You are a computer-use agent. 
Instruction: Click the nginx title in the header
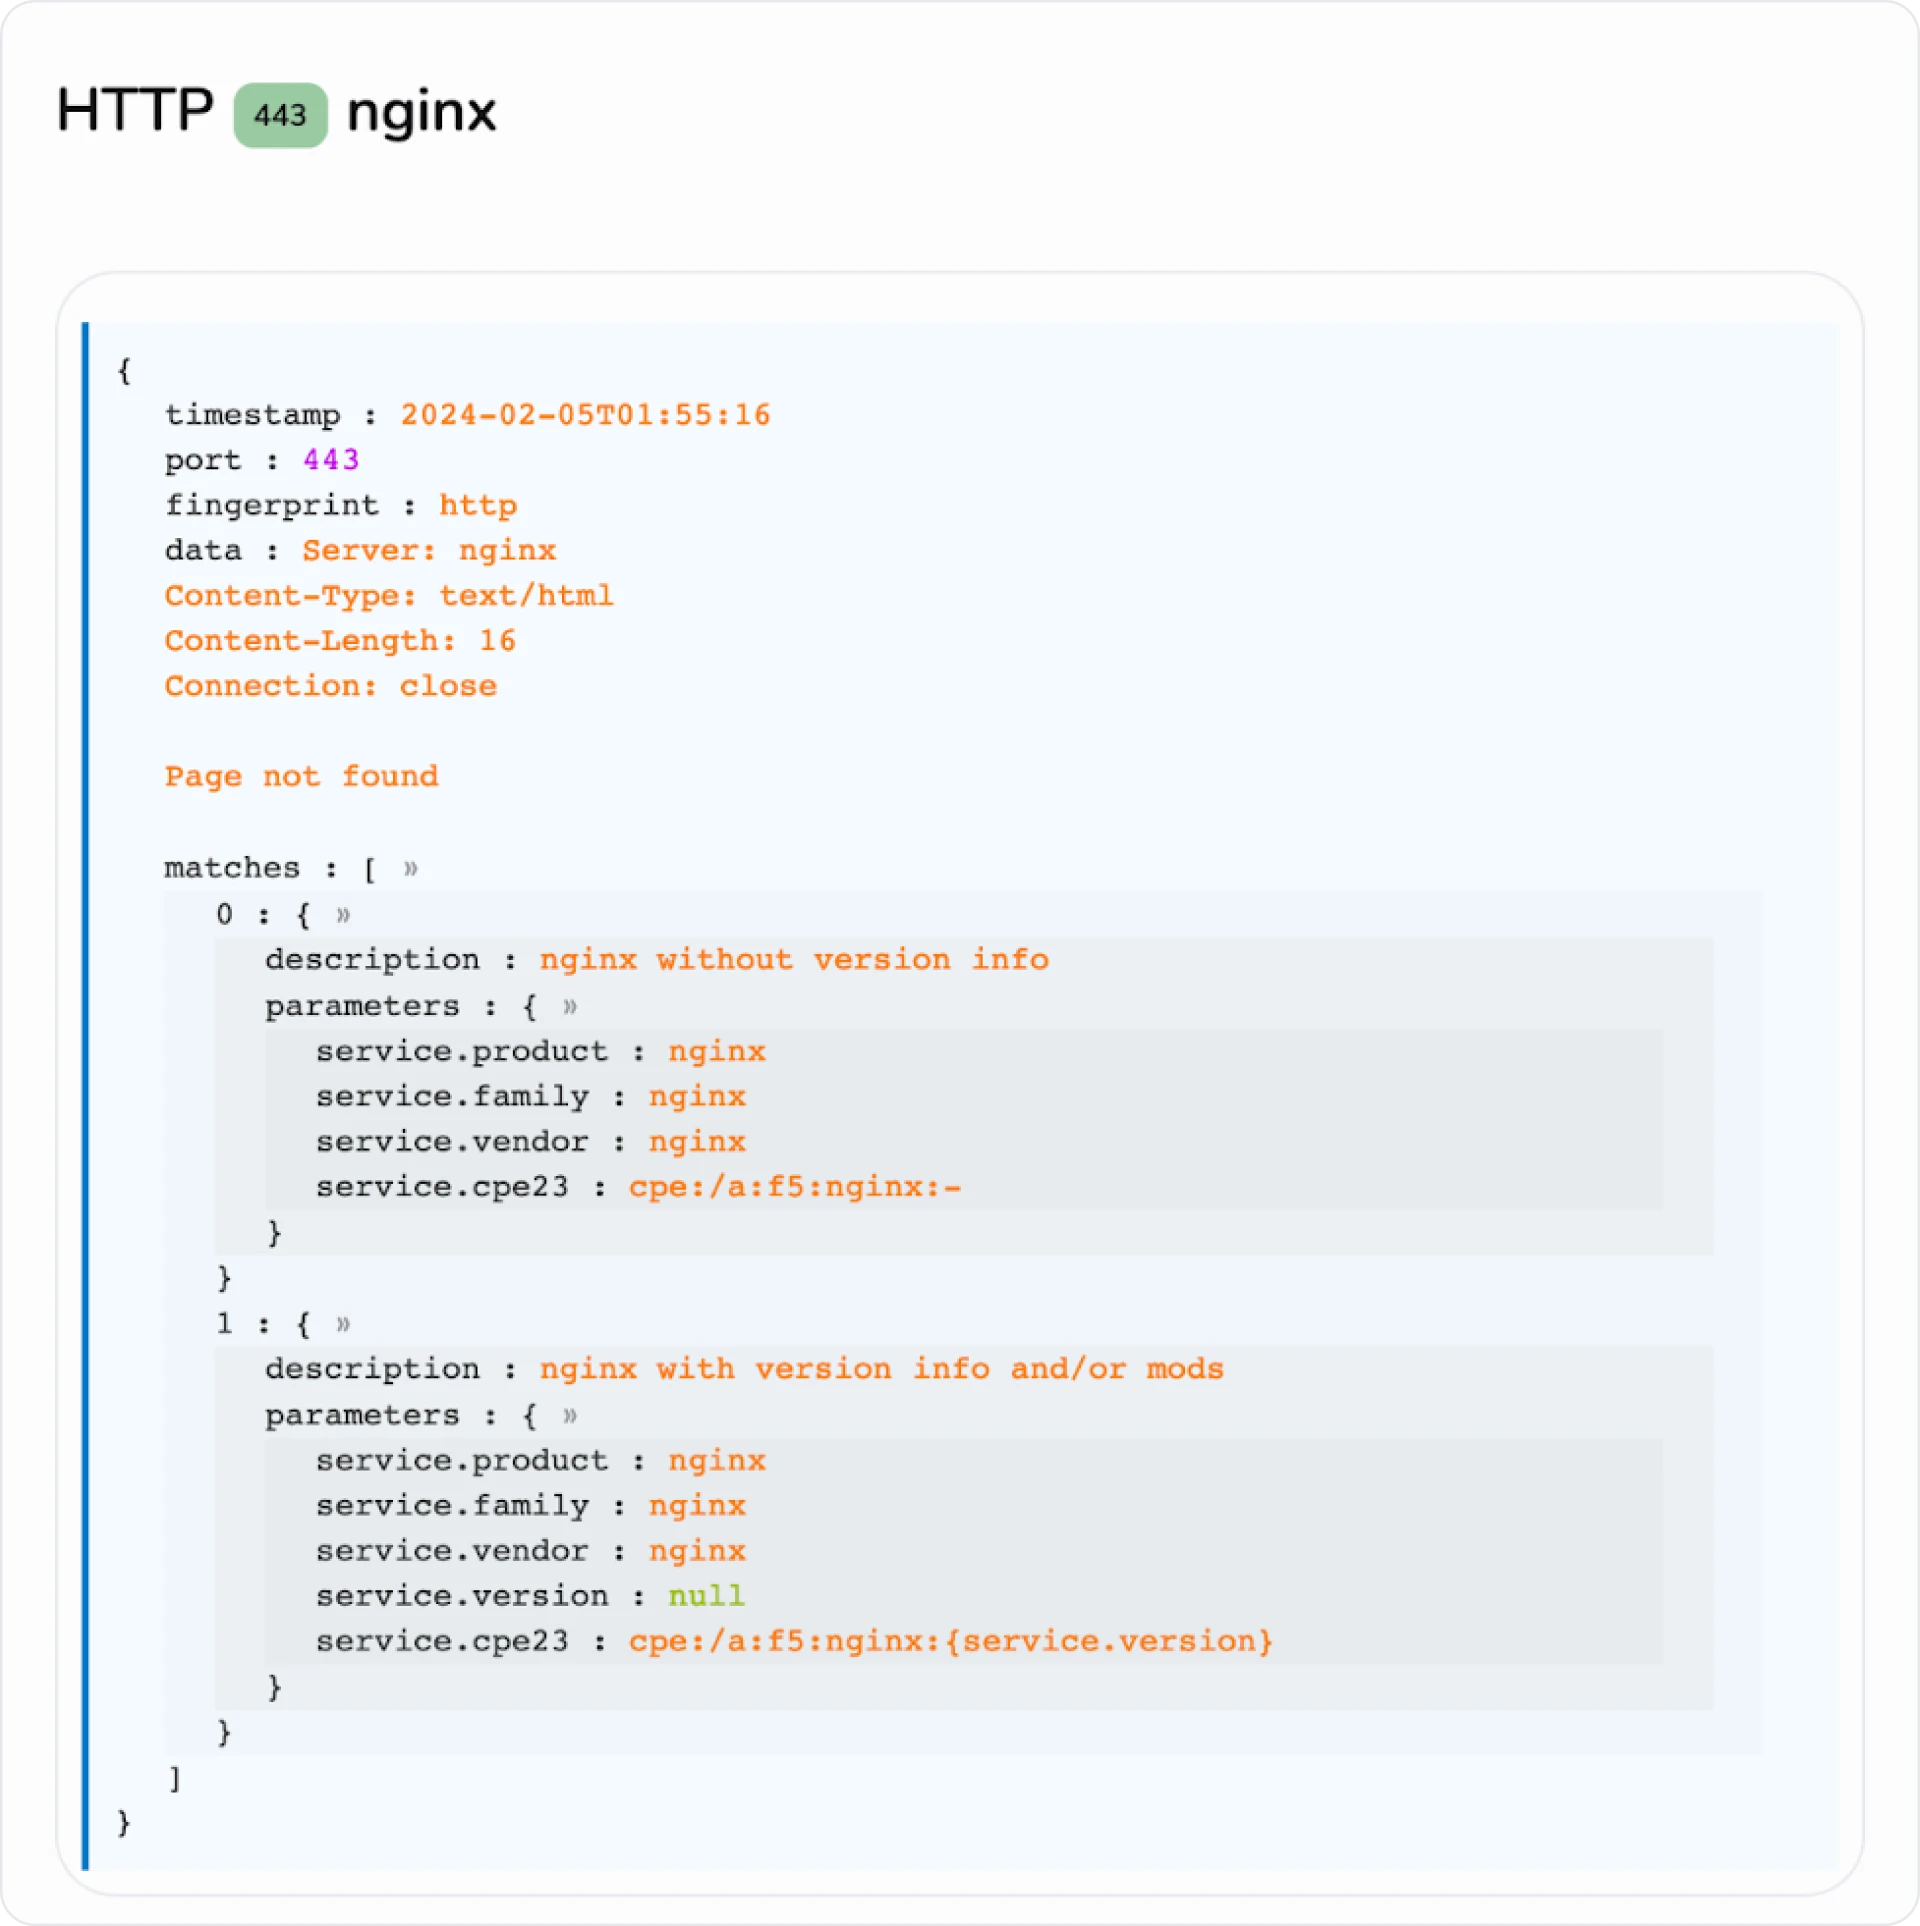[x=421, y=113]
